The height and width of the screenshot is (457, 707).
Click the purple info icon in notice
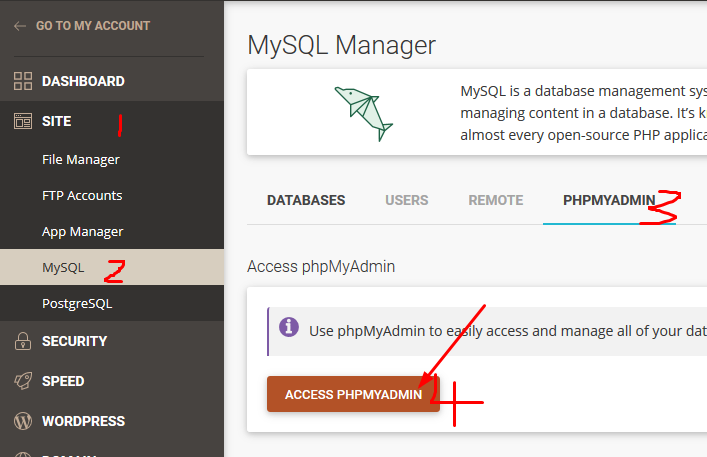(289, 328)
